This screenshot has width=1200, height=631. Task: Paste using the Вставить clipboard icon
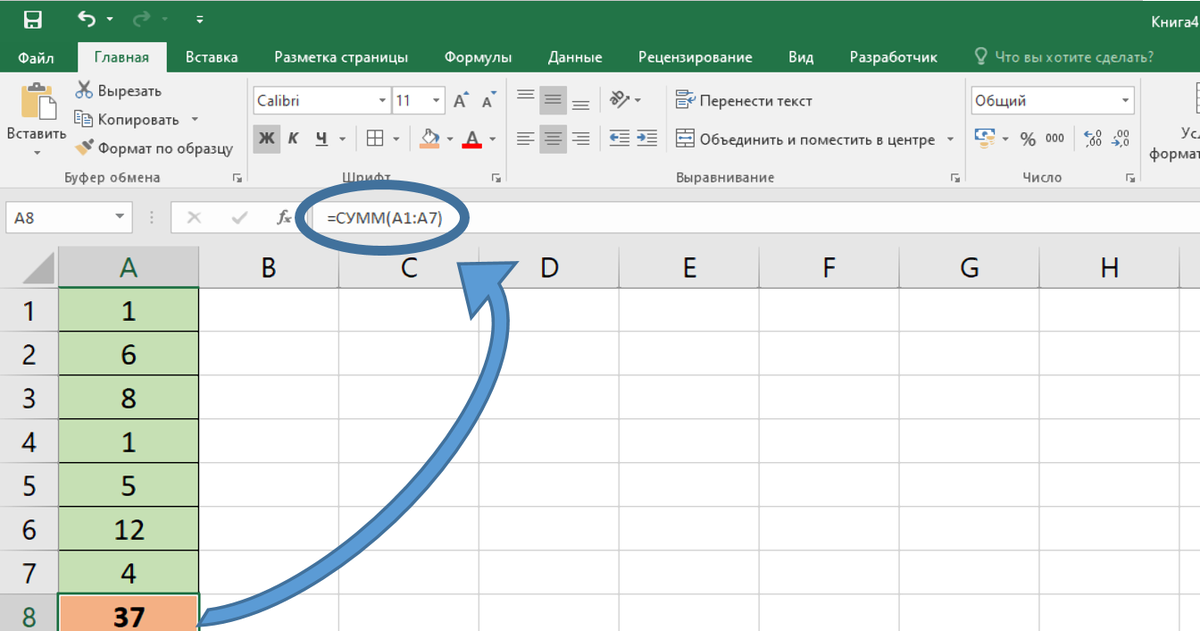[x=37, y=102]
